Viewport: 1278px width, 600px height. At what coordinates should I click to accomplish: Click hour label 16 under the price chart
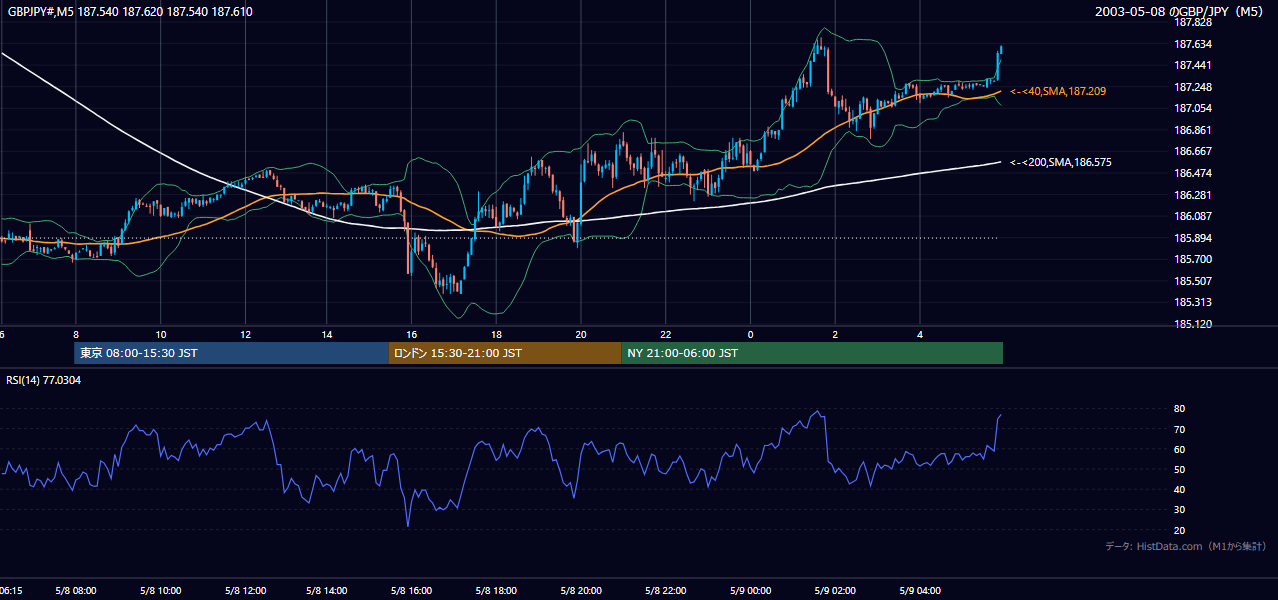412,333
